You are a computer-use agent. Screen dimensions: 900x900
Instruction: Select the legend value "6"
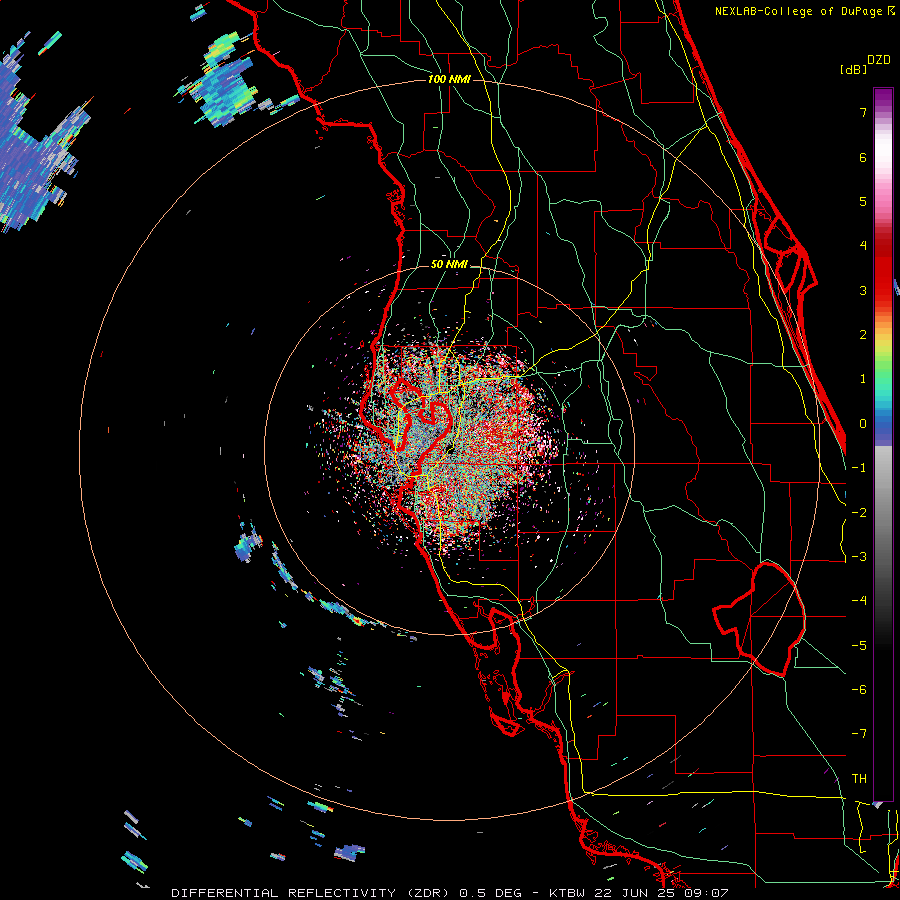coord(863,157)
